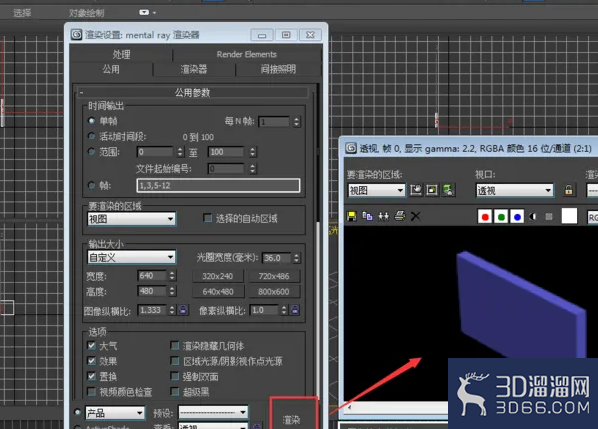
Task: Toggle the 效果 checkbox
Action: 92,361
